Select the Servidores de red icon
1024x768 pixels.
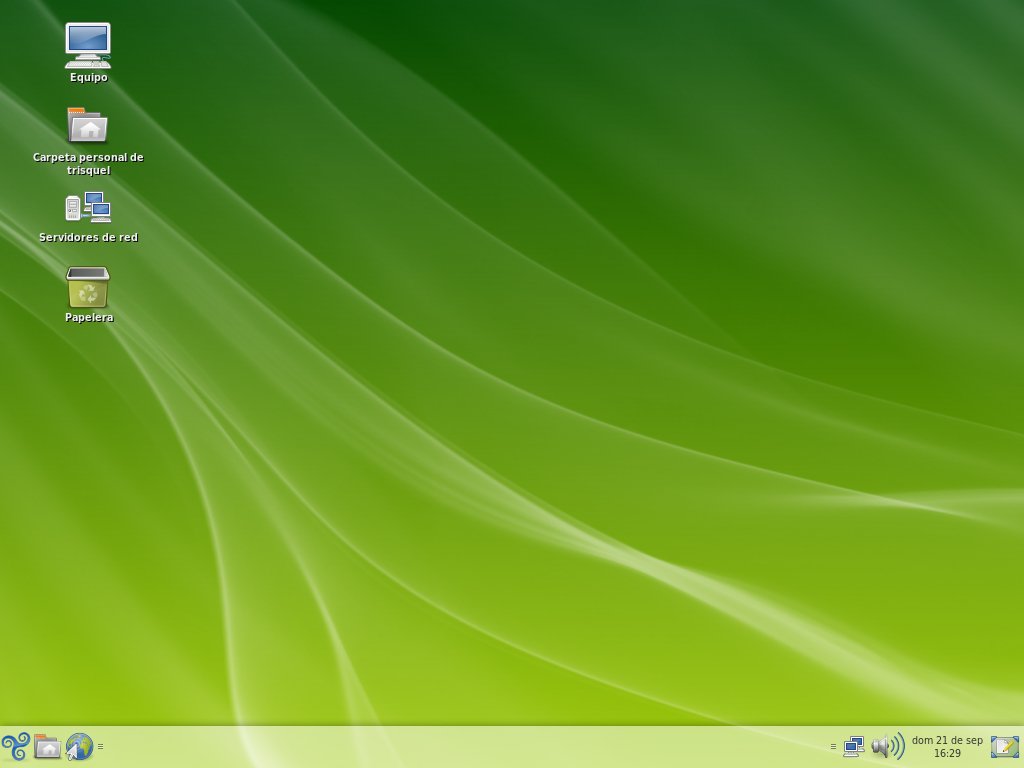(88, 208)
